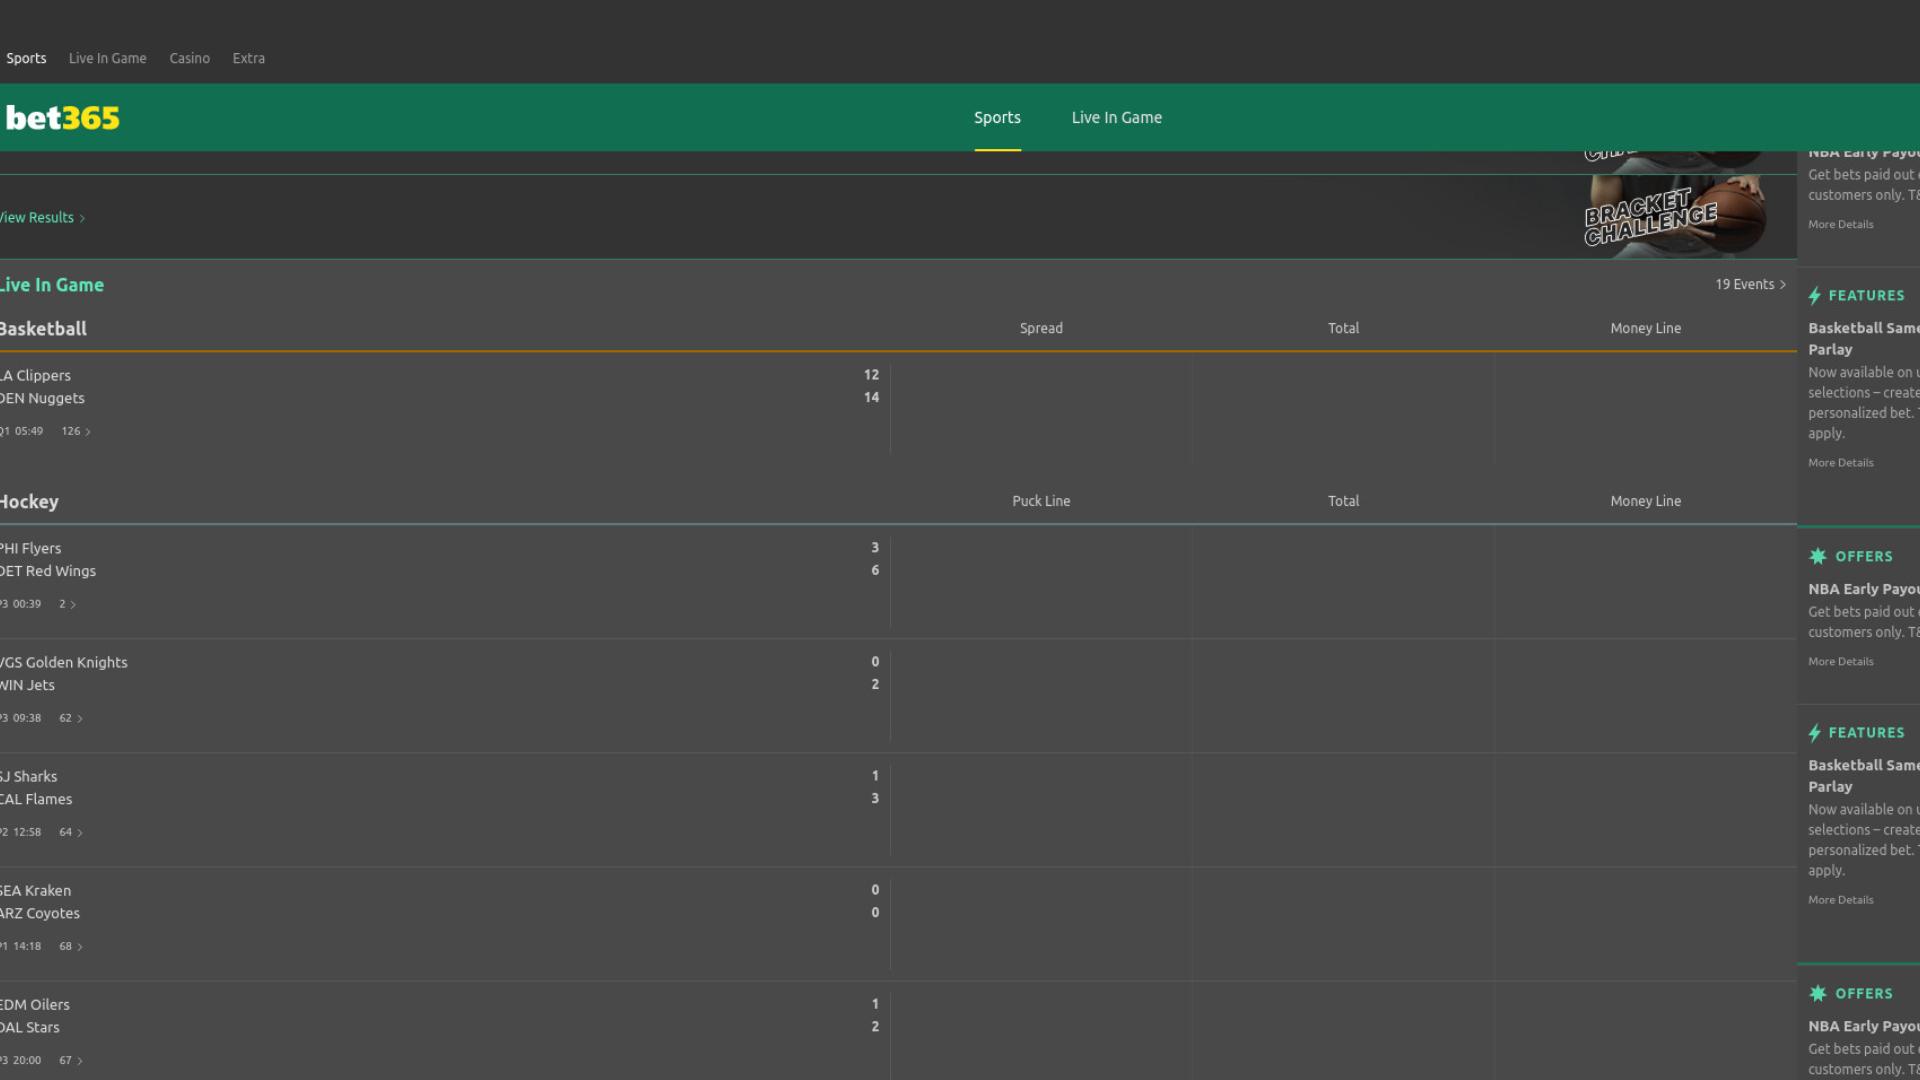Click Q1 05:49 game clock
1920x1080 pixels.
(21, 432)
